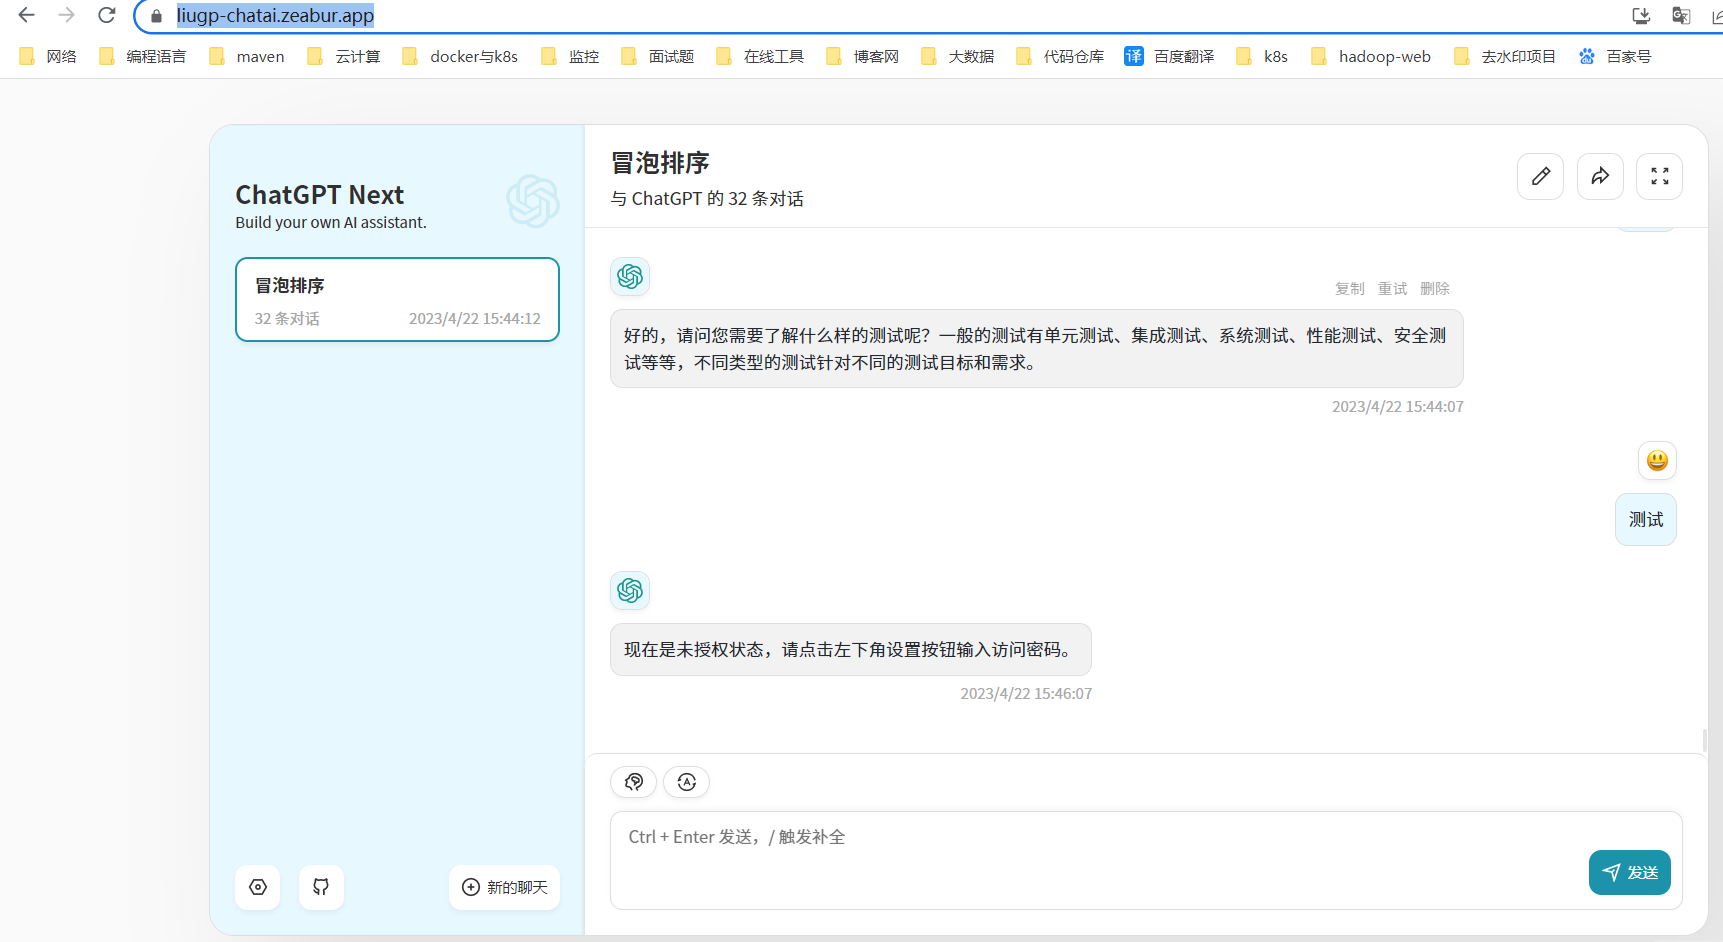Click the chat scrollbar thumb
Screen dimensions: 1723x942
[x=1705, y=741]
